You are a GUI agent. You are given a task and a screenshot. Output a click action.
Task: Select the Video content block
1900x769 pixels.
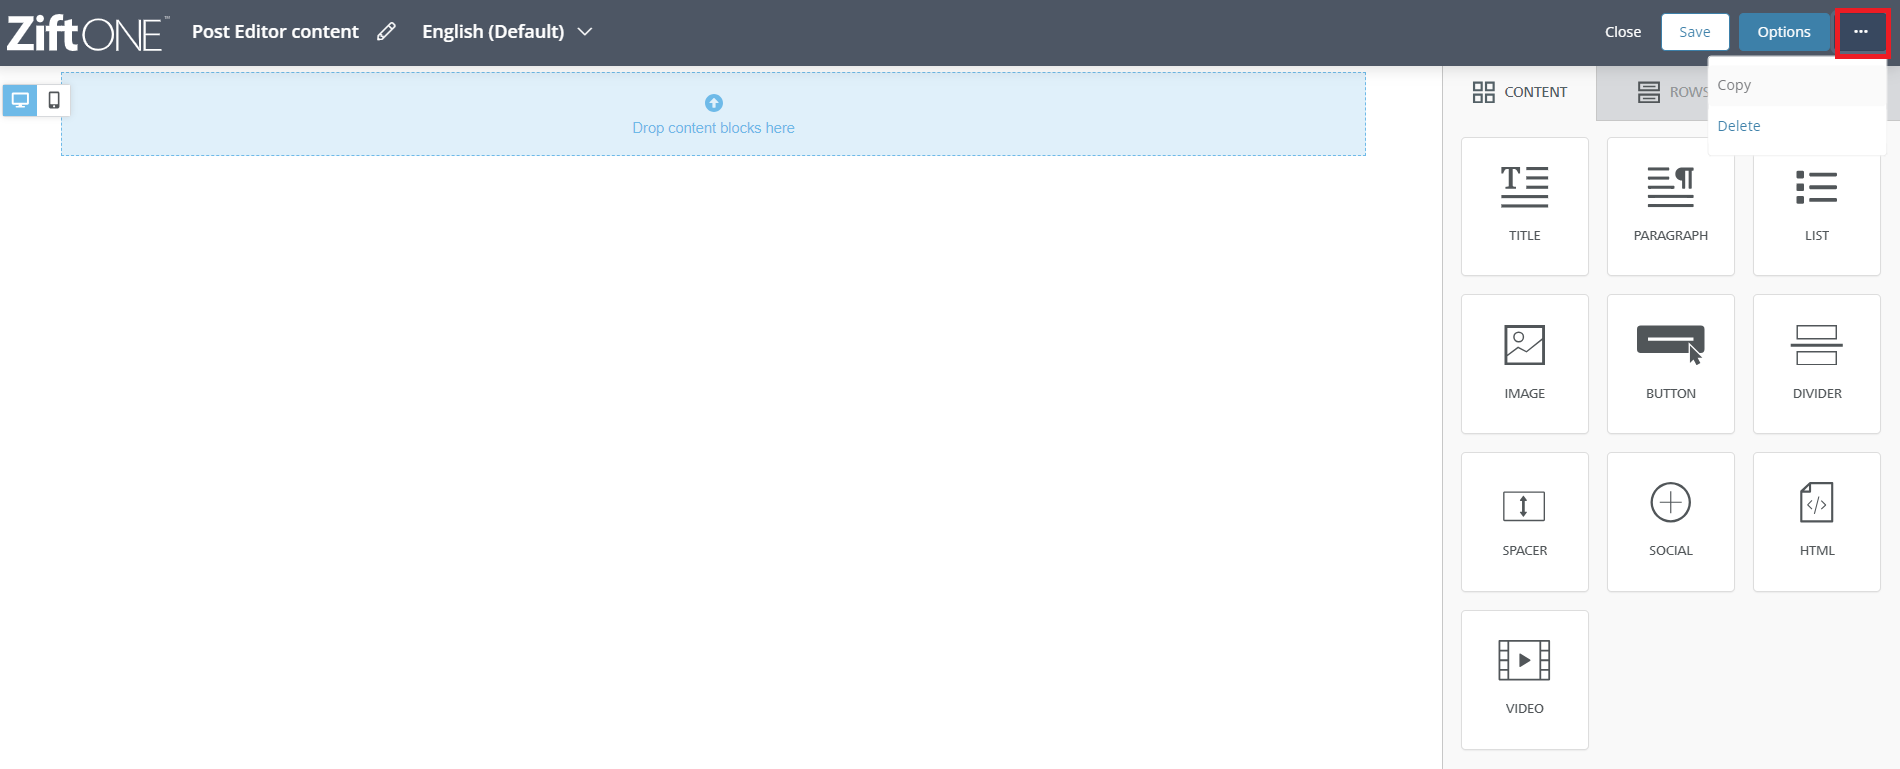(x=1525, y=680)
